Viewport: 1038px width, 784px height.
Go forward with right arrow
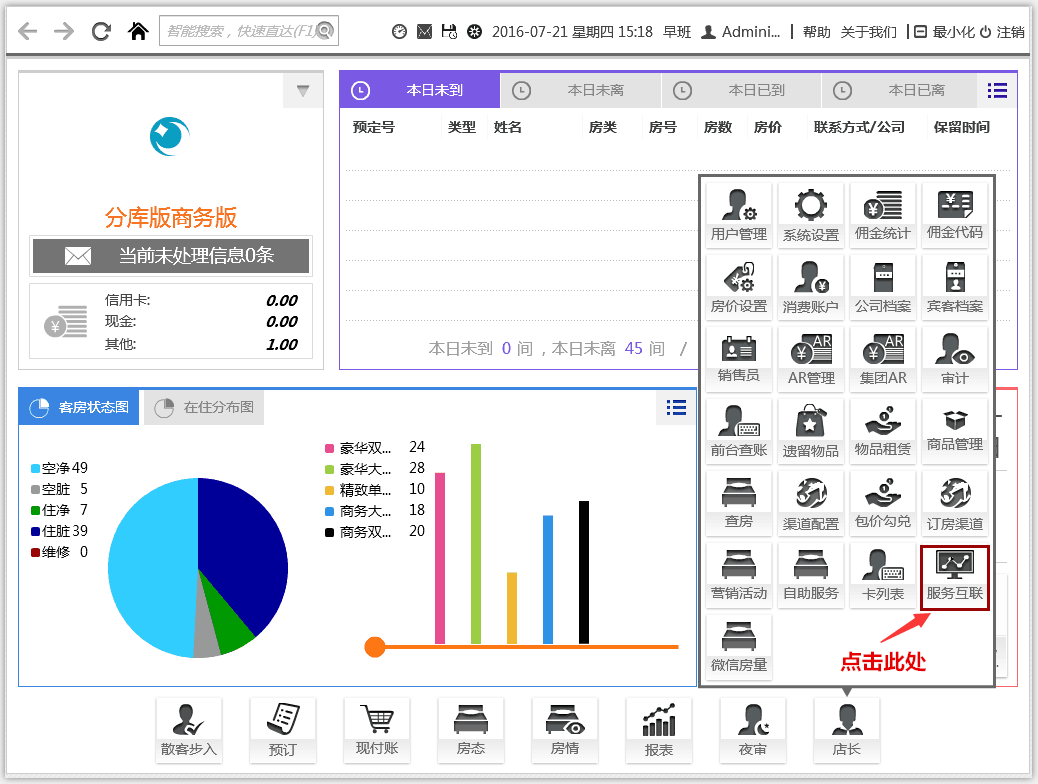click(64, 31)
